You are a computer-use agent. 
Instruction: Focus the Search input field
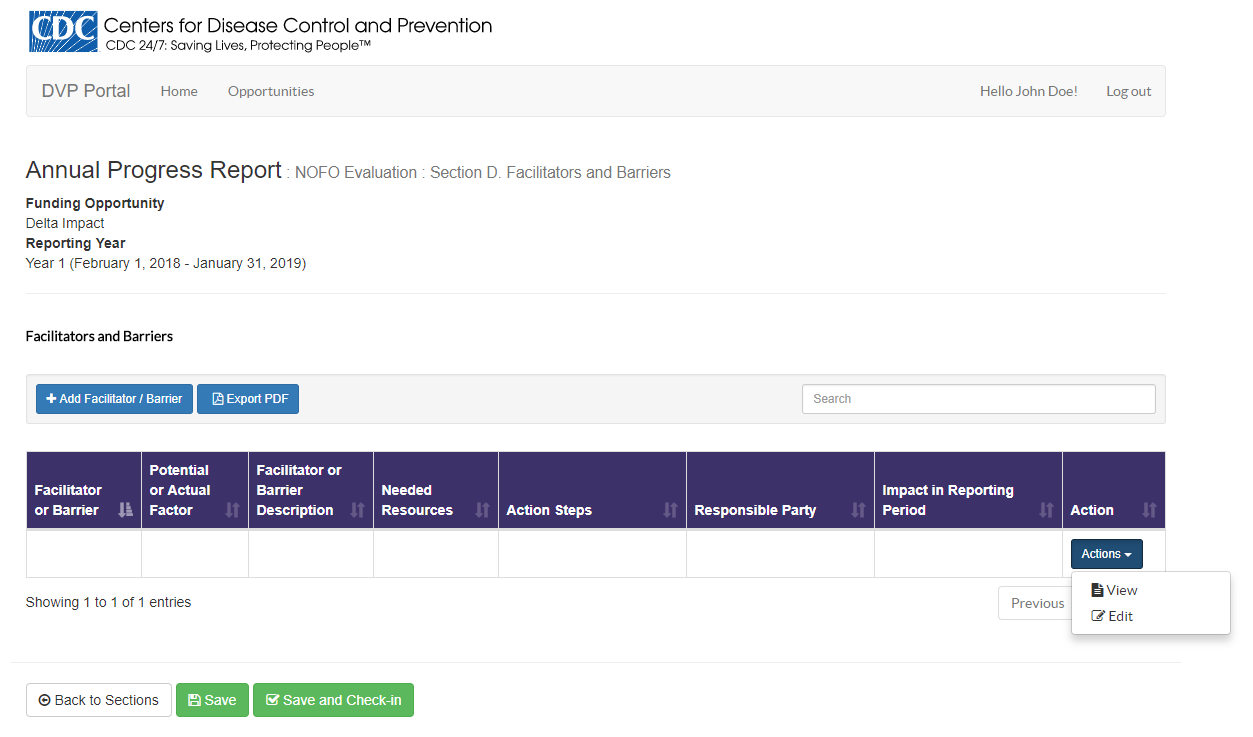[x=978, y=399]
